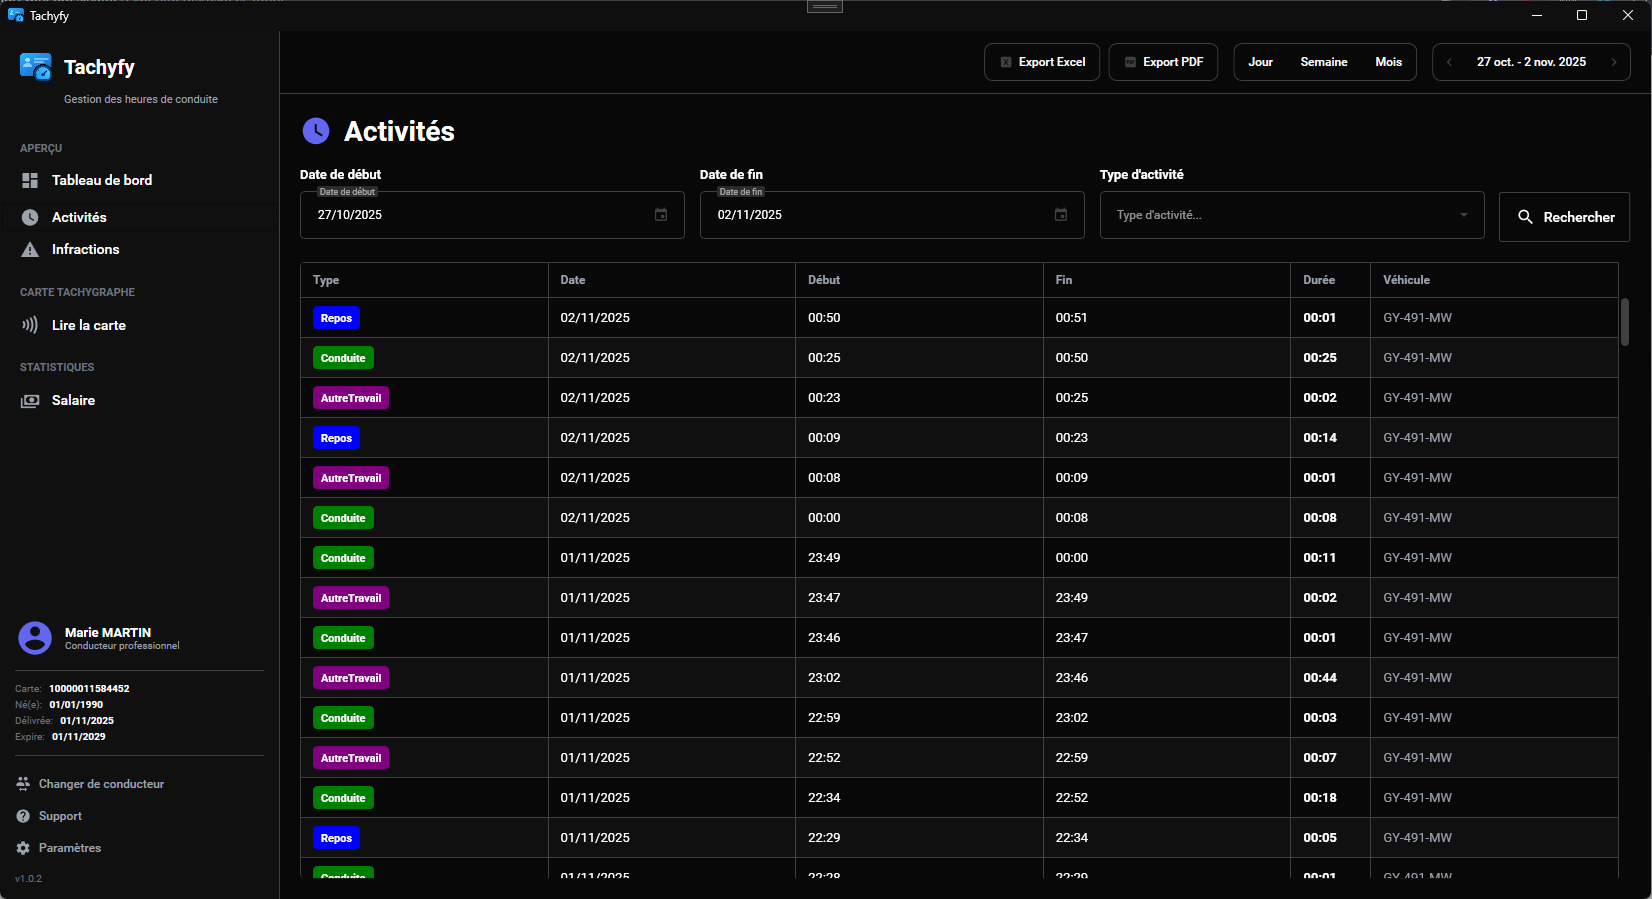Export the activities to Excel
Screen dimensions: 1652x899
point(1042,62)
